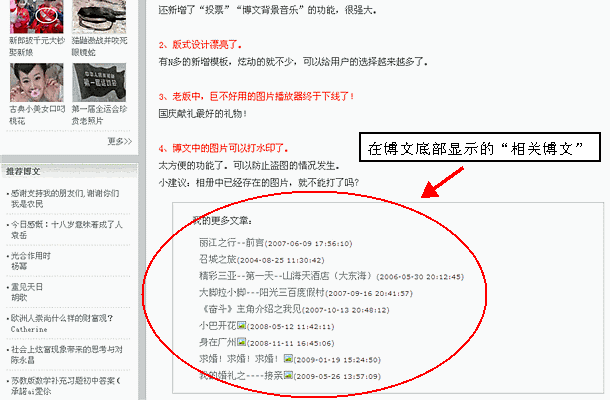Open article 《奋斗》主角介绍之我见
610x400 pixels.
(x=245, y=310)
